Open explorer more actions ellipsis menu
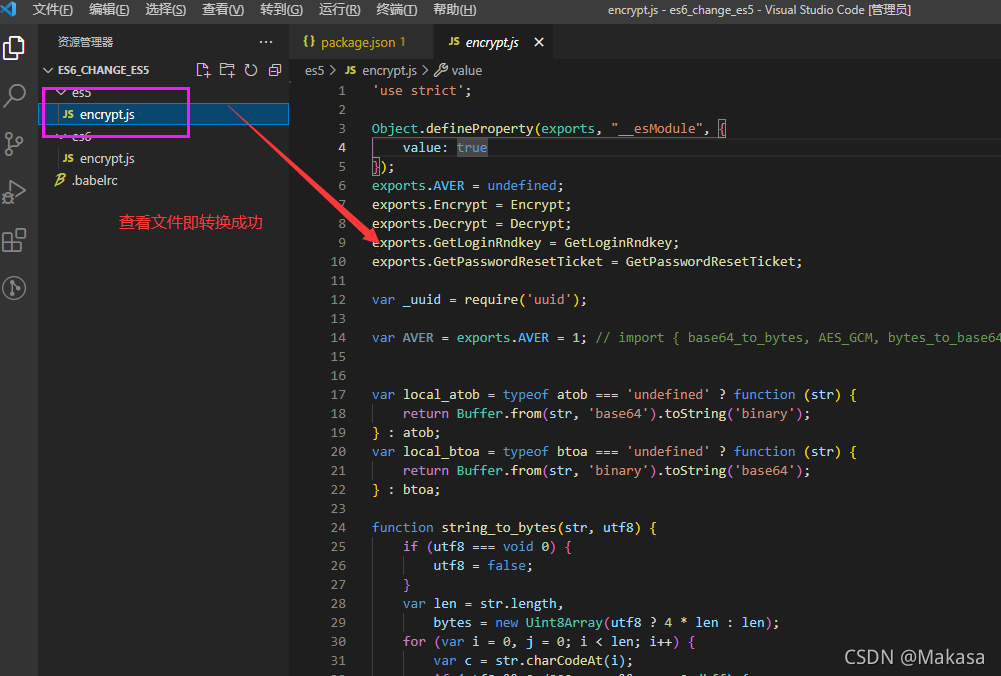 pyautogui.click(x=266, y=42)
